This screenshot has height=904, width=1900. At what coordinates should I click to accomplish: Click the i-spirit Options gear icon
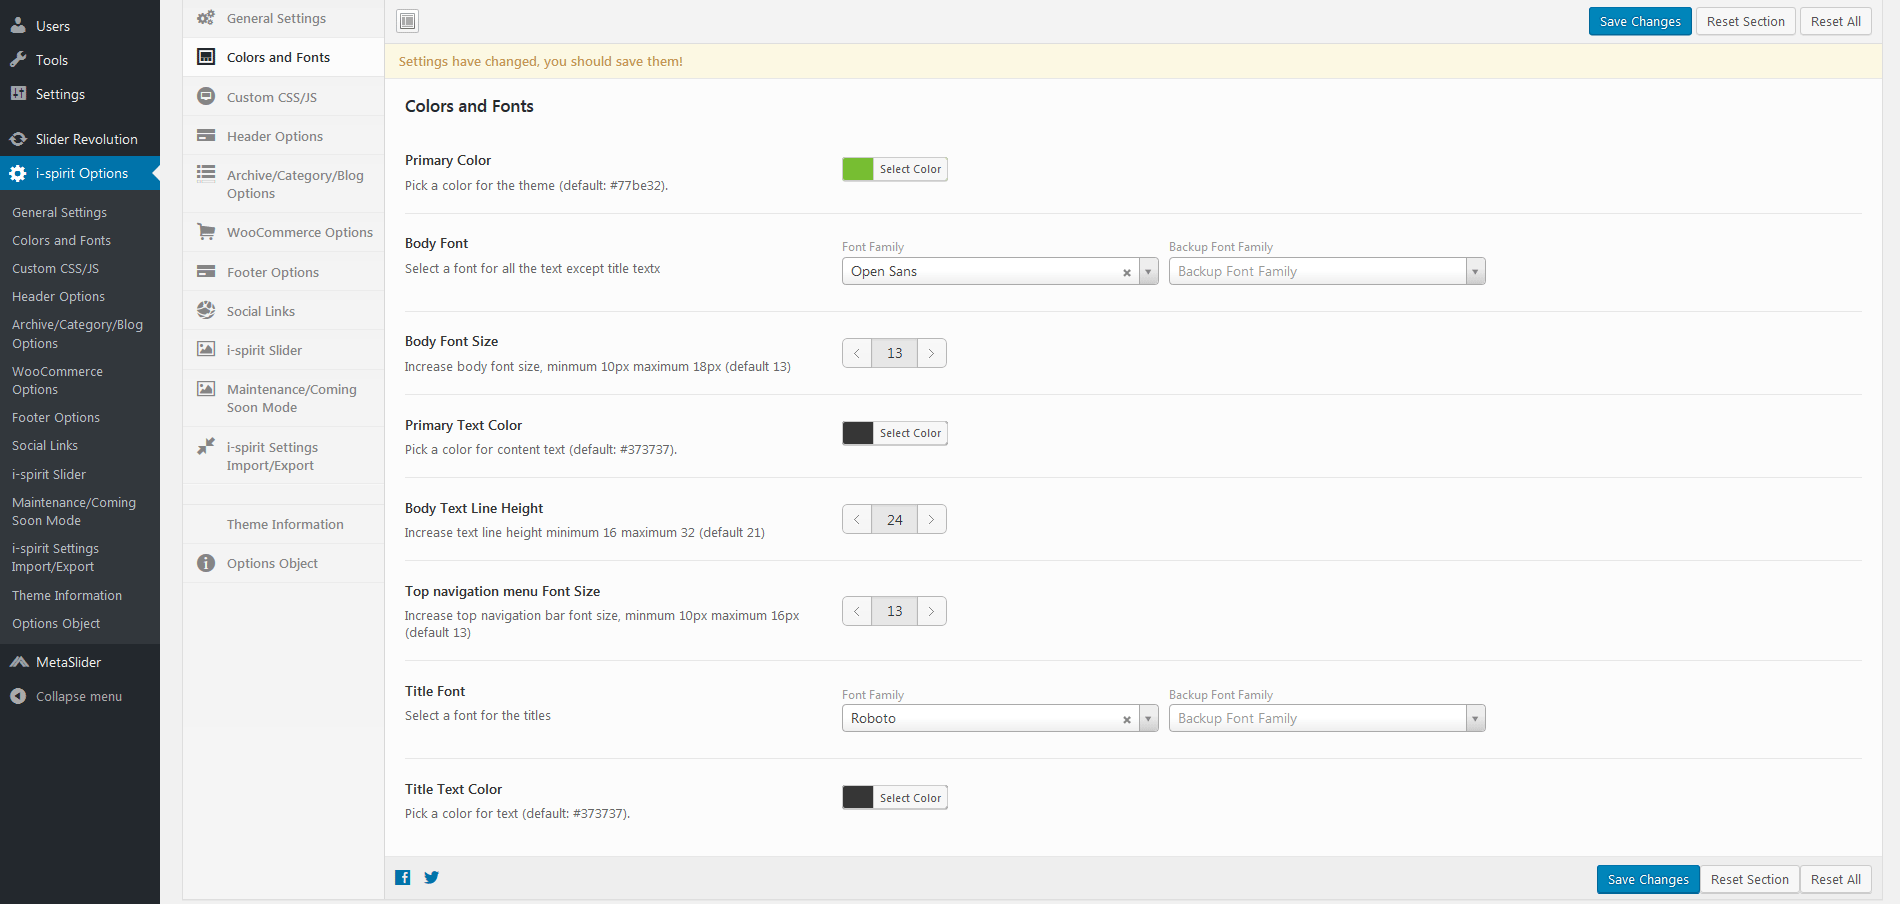click(x=18, y=173)
